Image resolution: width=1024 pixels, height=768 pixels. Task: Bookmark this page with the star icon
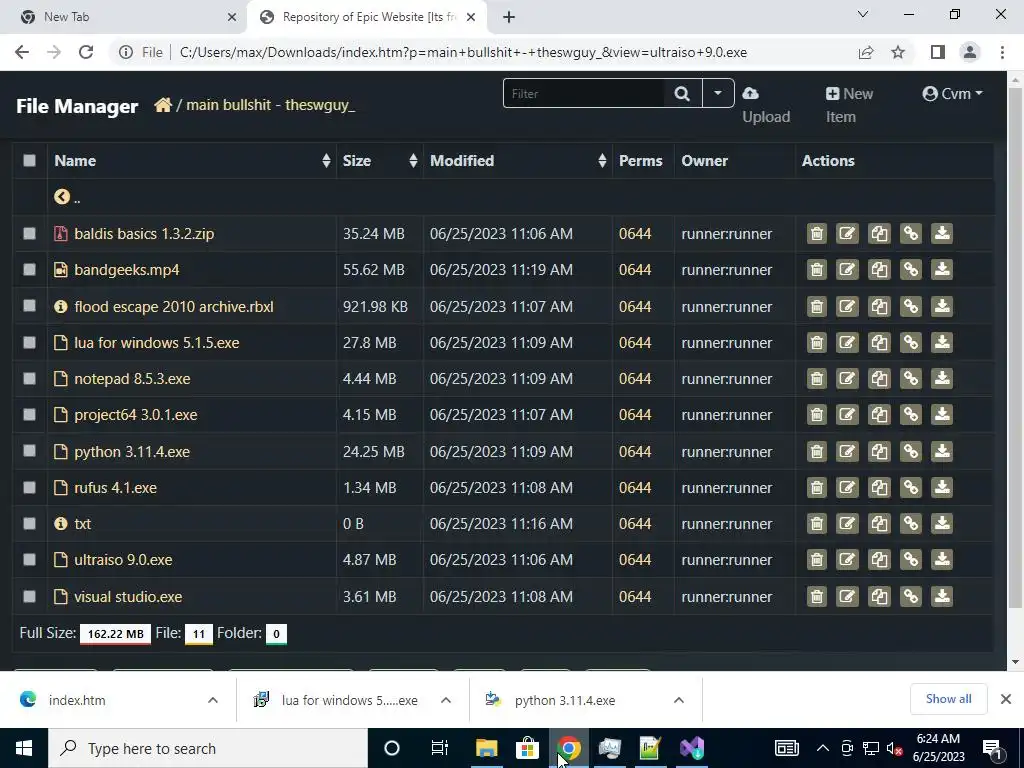[x=898, y=52]
